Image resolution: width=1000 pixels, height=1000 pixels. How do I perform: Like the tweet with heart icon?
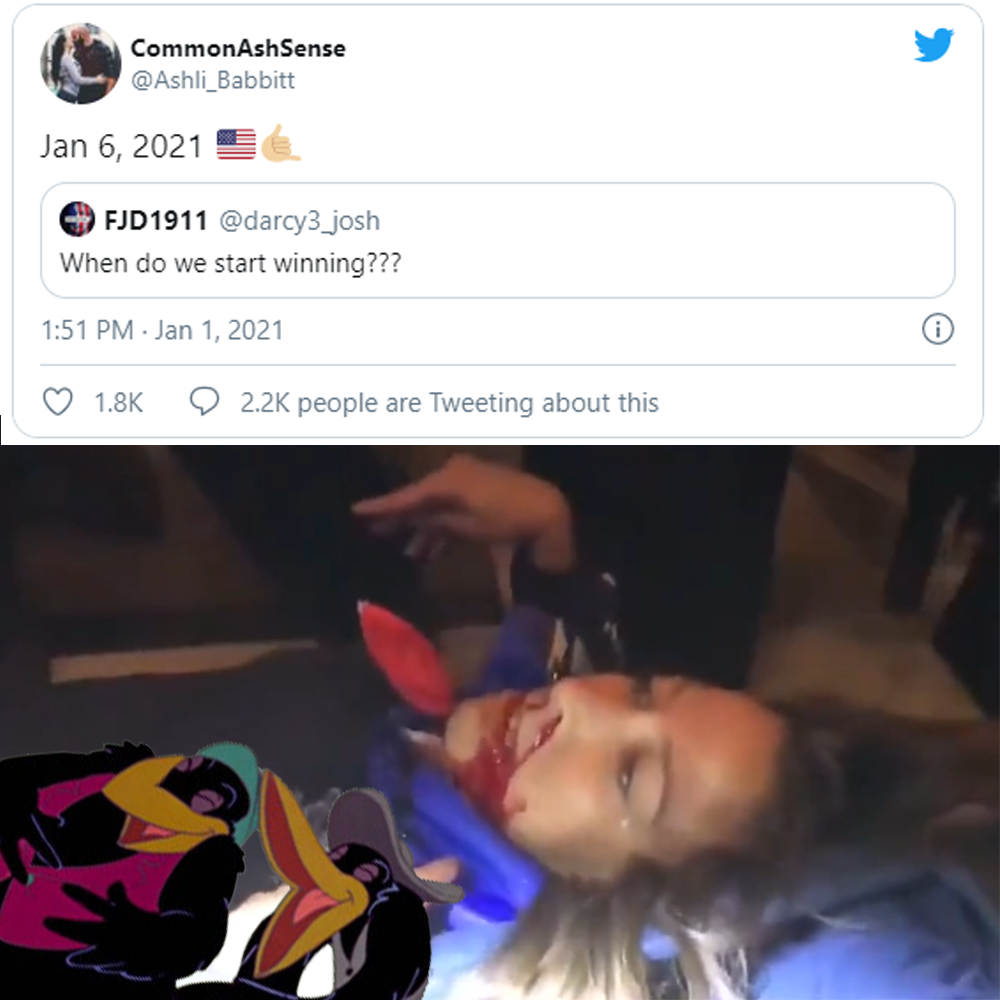tap(57, 402)
